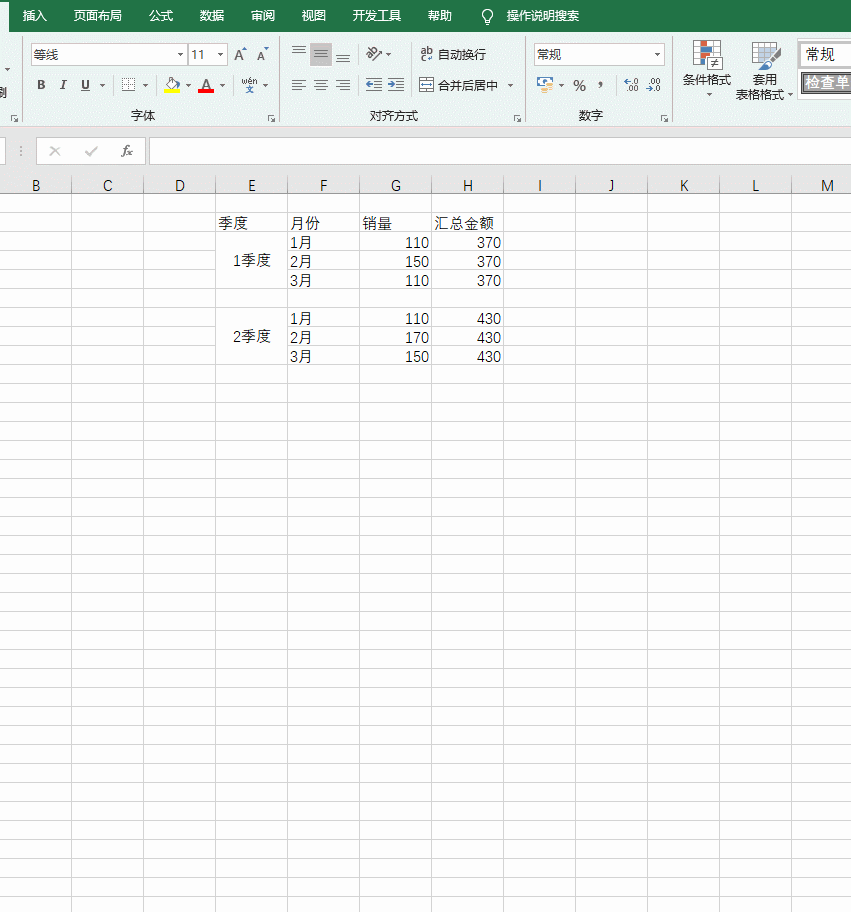
Task: Open the font name dropdown
Action: (179, 54)
